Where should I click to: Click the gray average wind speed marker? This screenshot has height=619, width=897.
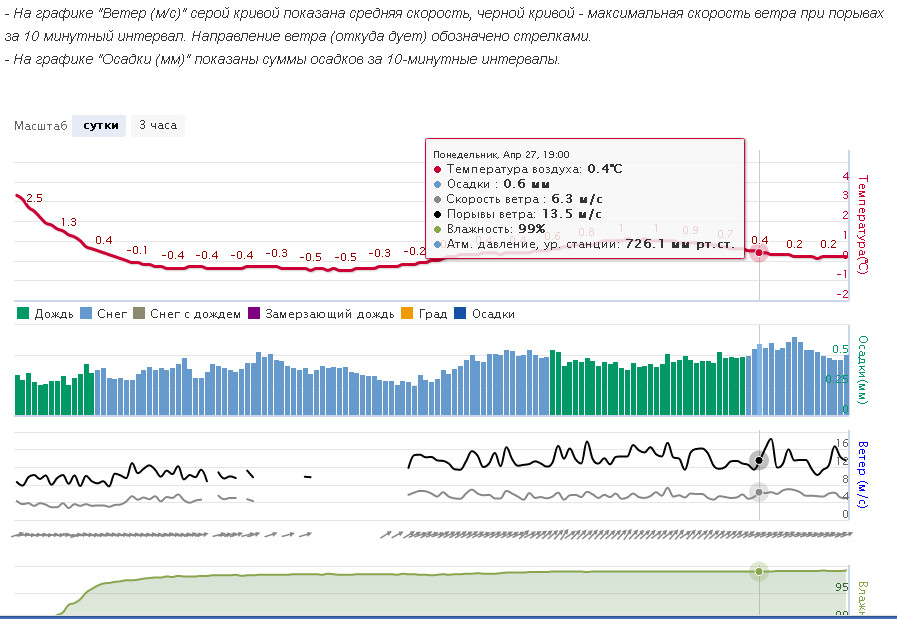pyautogui.click(x=759, y=492)
